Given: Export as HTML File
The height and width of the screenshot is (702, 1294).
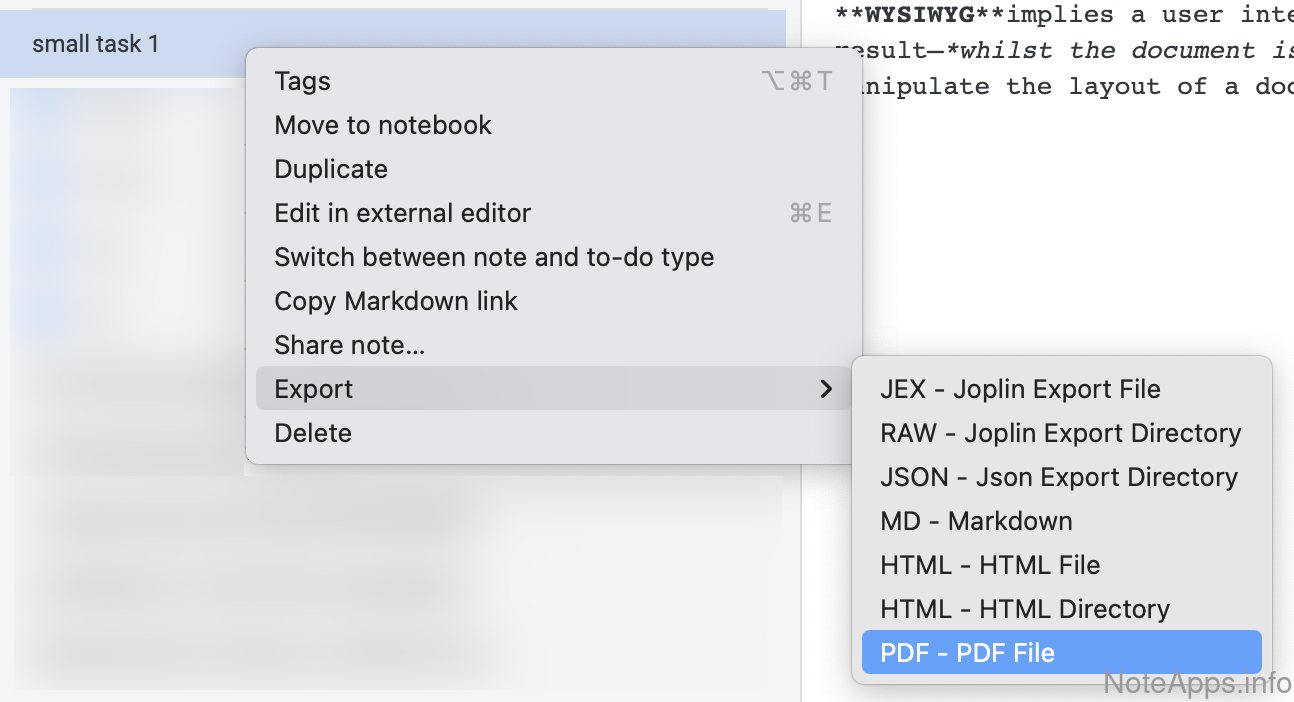Looking at the screenshot, I should point(990,566).
